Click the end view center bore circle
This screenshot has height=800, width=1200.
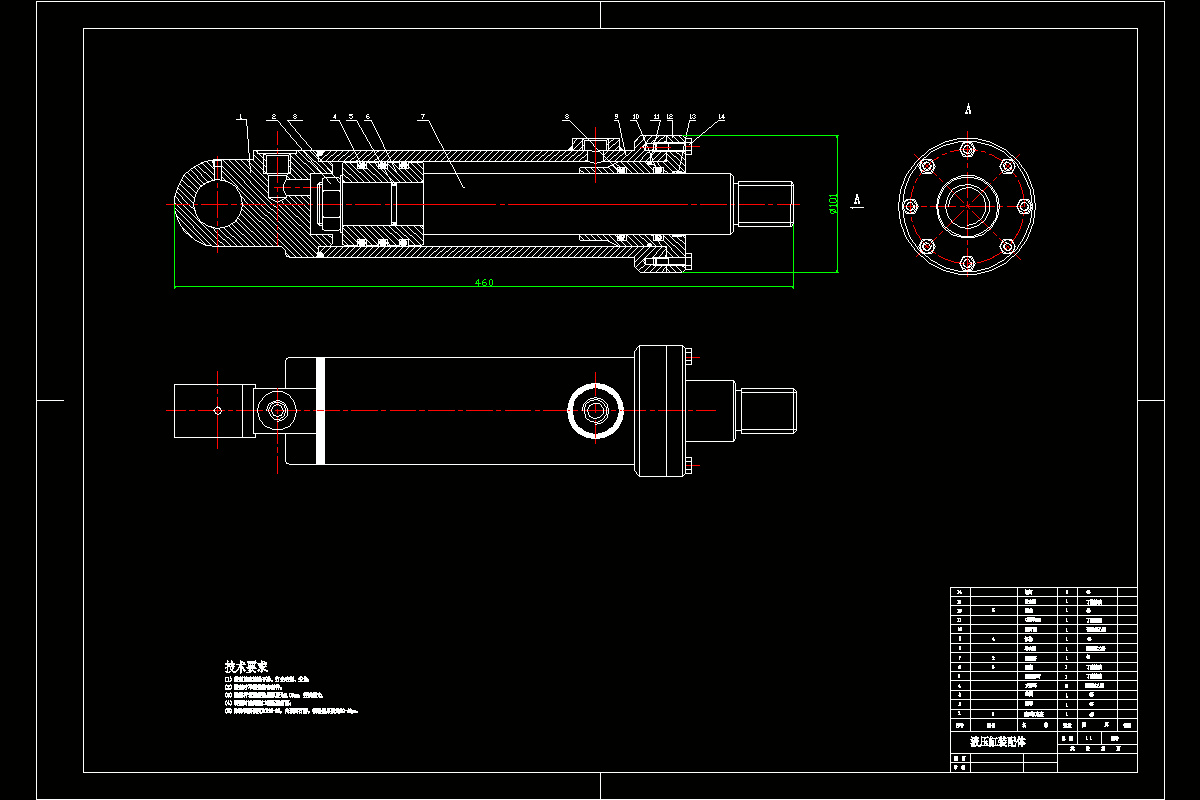coord(967,206)
